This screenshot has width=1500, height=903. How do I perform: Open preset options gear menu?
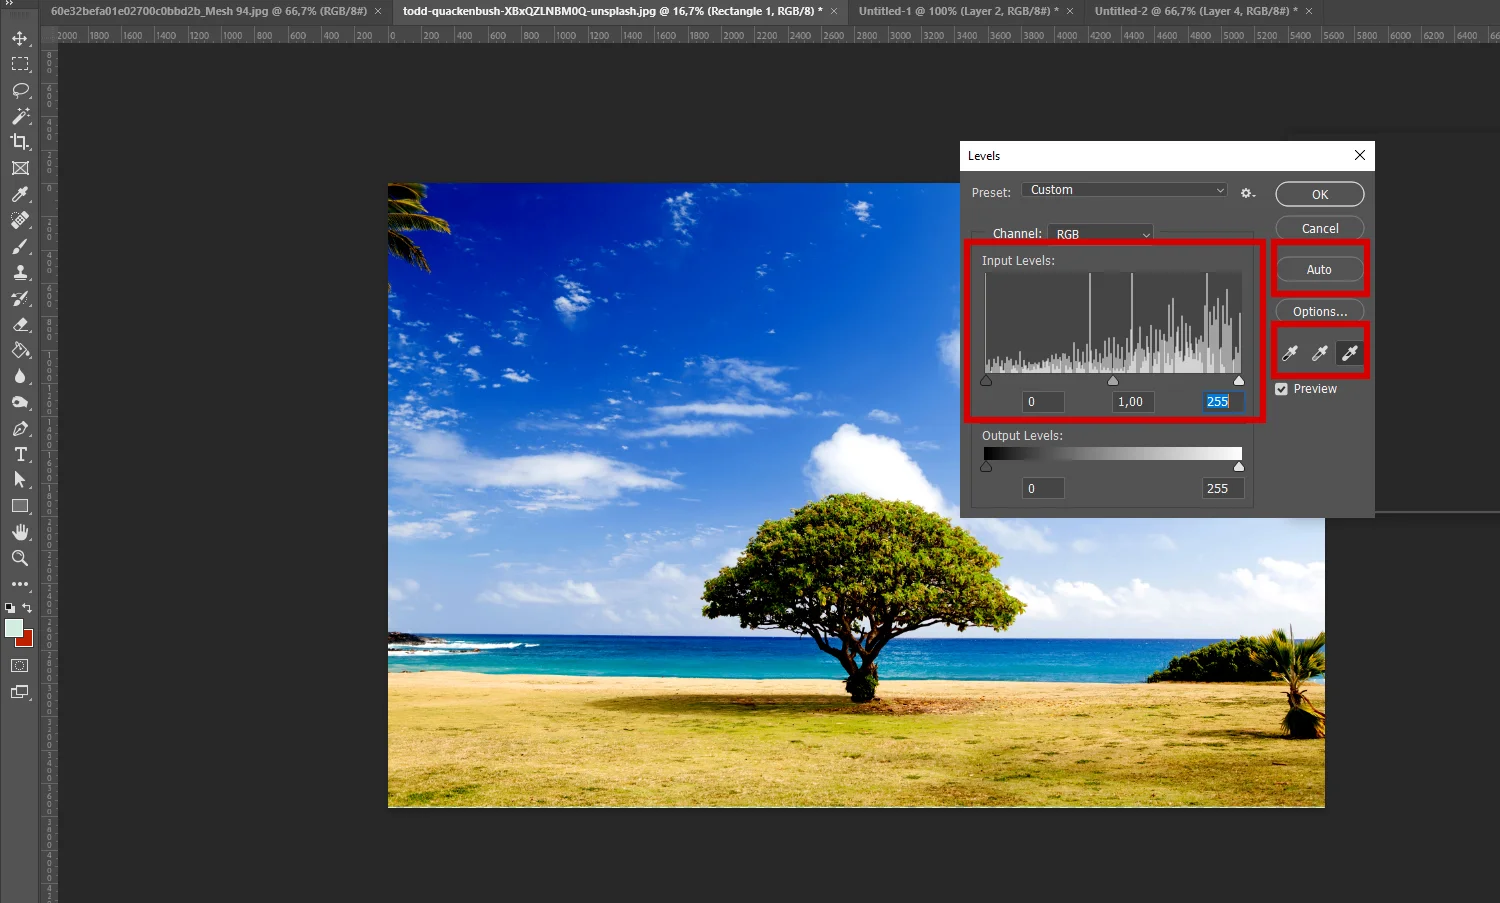pyautogui.click(x=1247, y=193)
